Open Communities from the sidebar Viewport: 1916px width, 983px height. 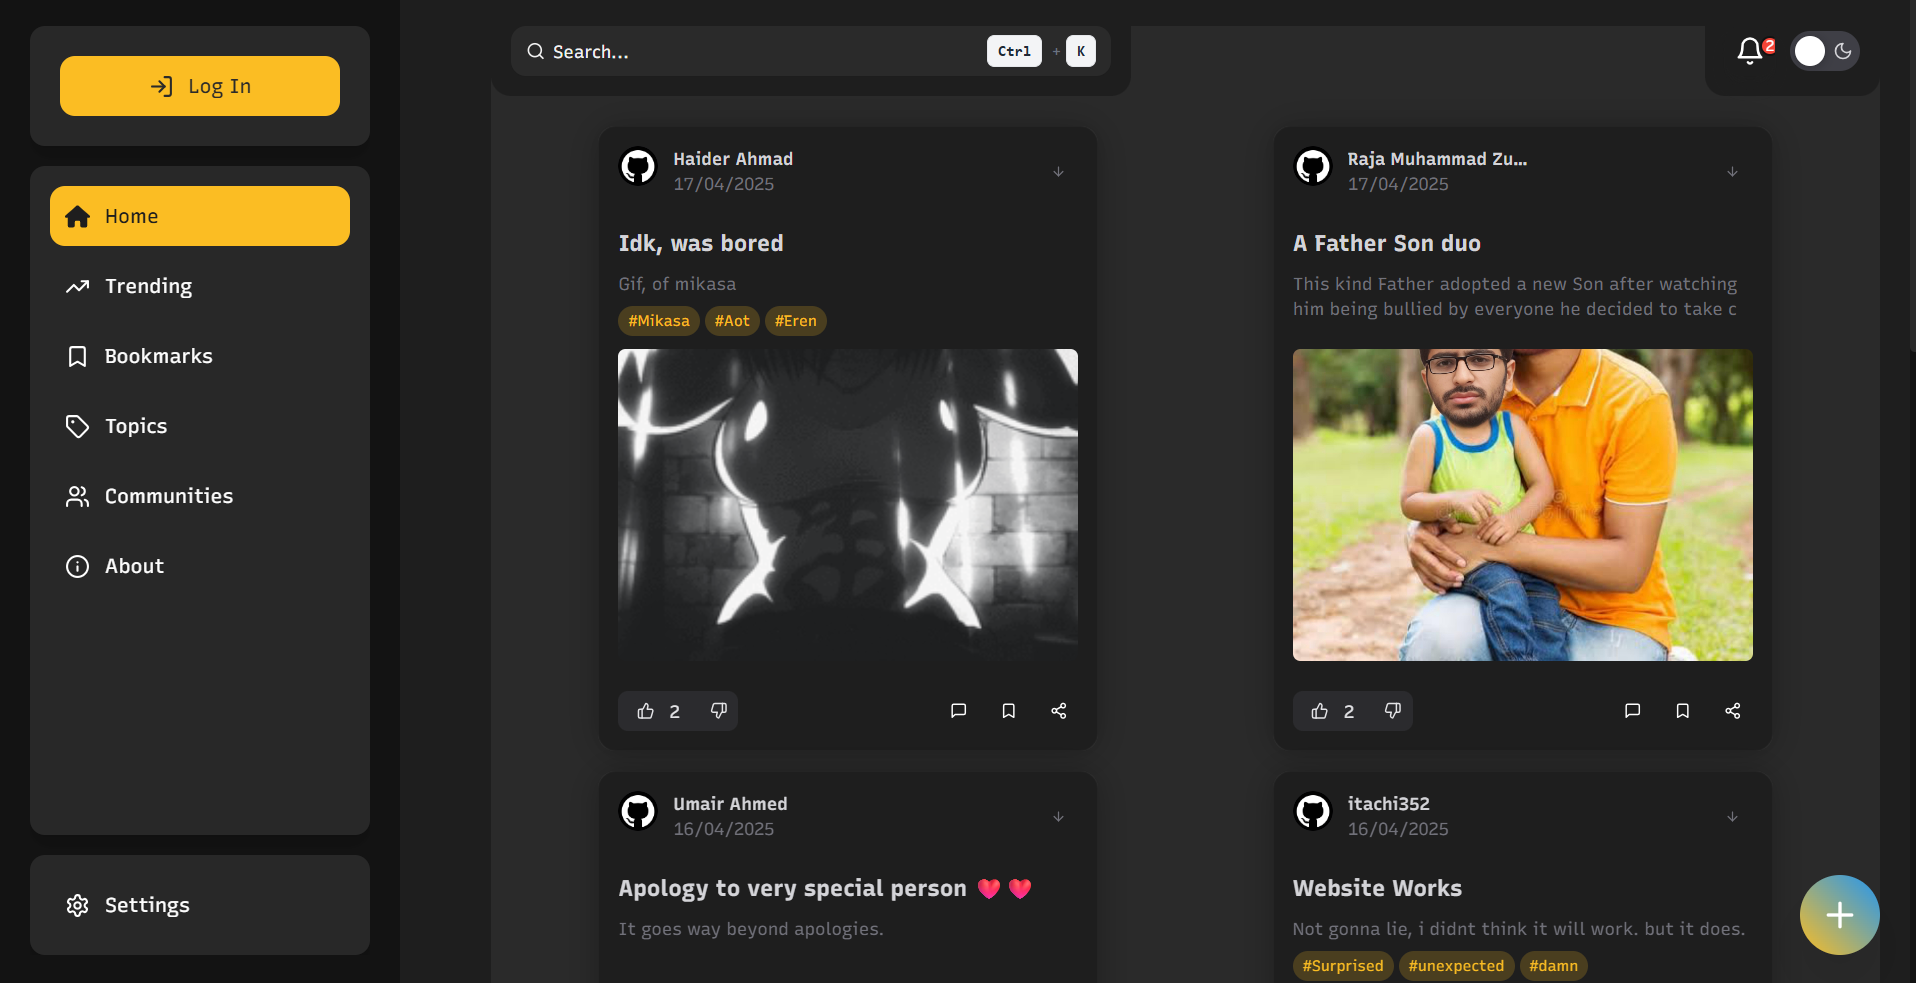coord(168,496)
